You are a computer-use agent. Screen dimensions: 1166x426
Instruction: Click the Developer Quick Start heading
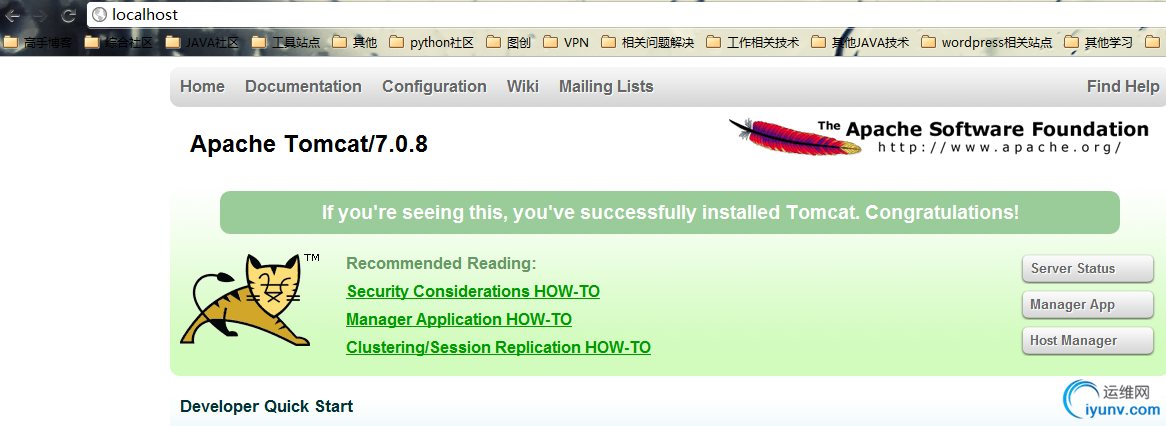tap(266, 407)
